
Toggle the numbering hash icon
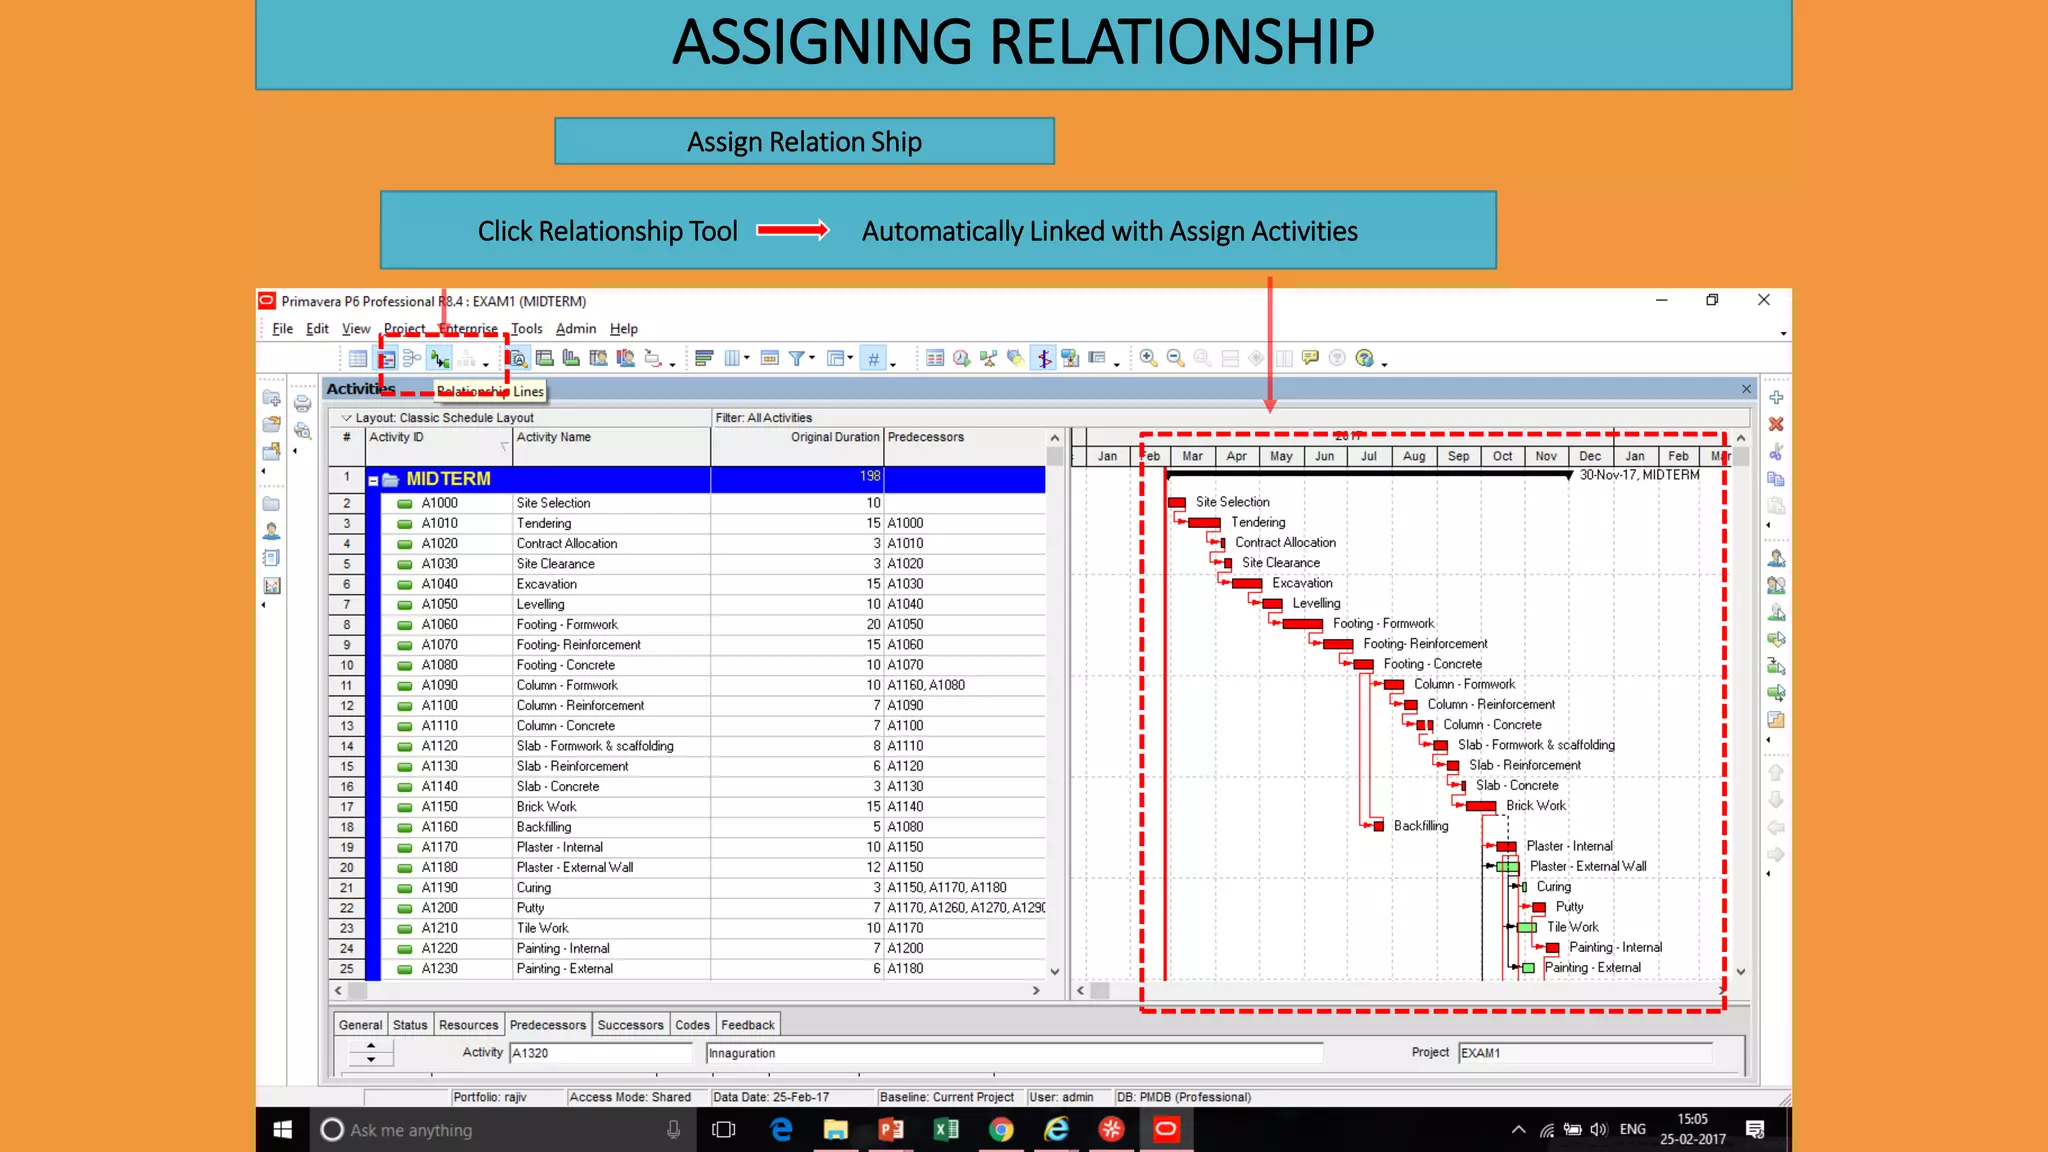(x=873, y=358)
